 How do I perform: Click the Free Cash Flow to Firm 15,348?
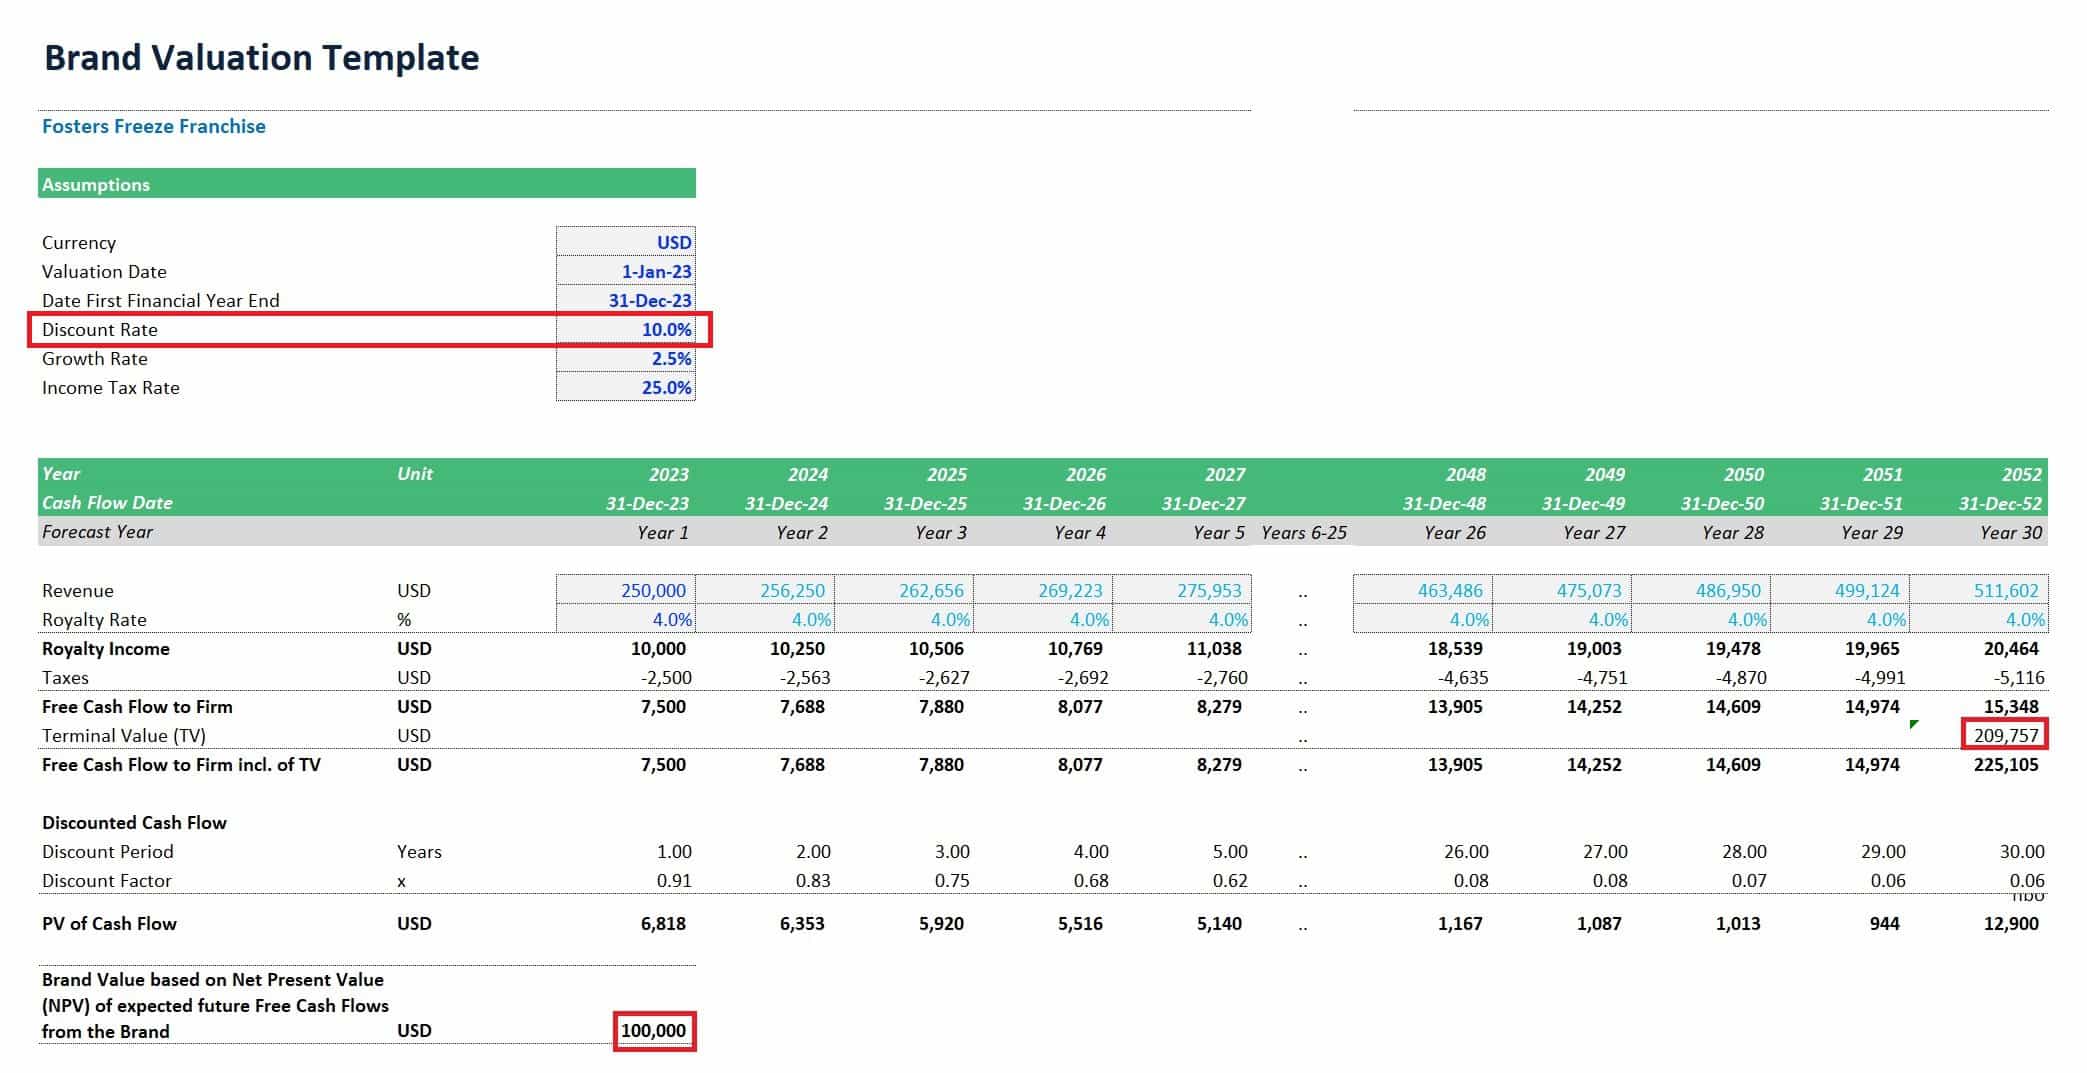(x=2011, y=706)
